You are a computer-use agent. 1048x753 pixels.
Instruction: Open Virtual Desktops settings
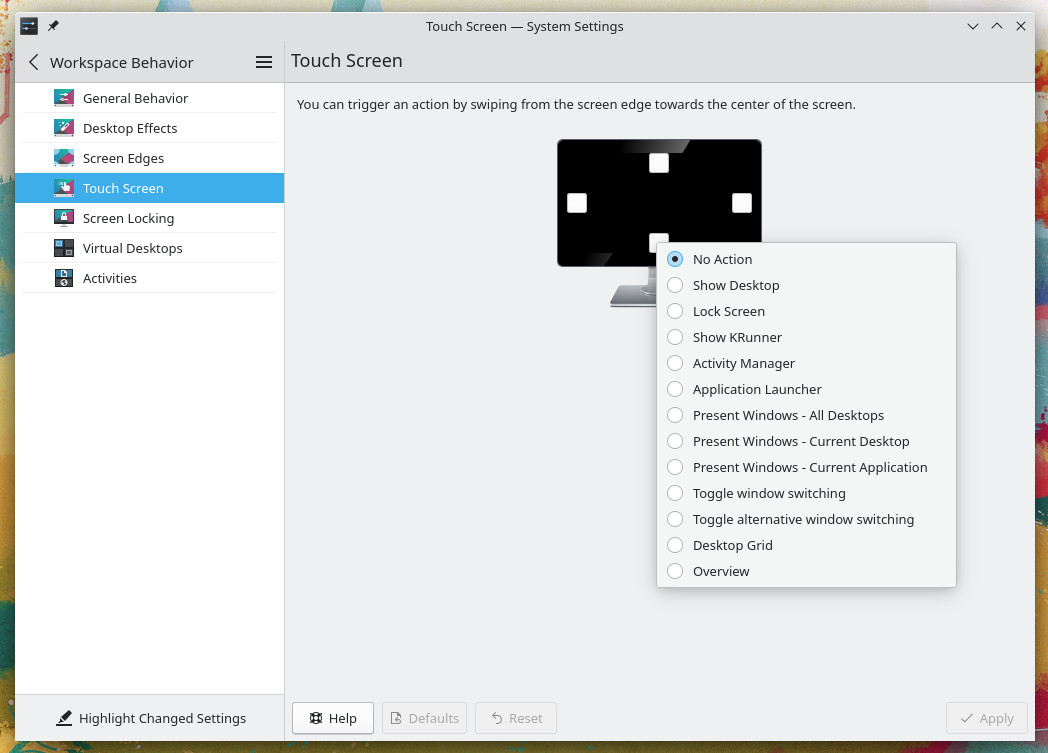[150, 249]
